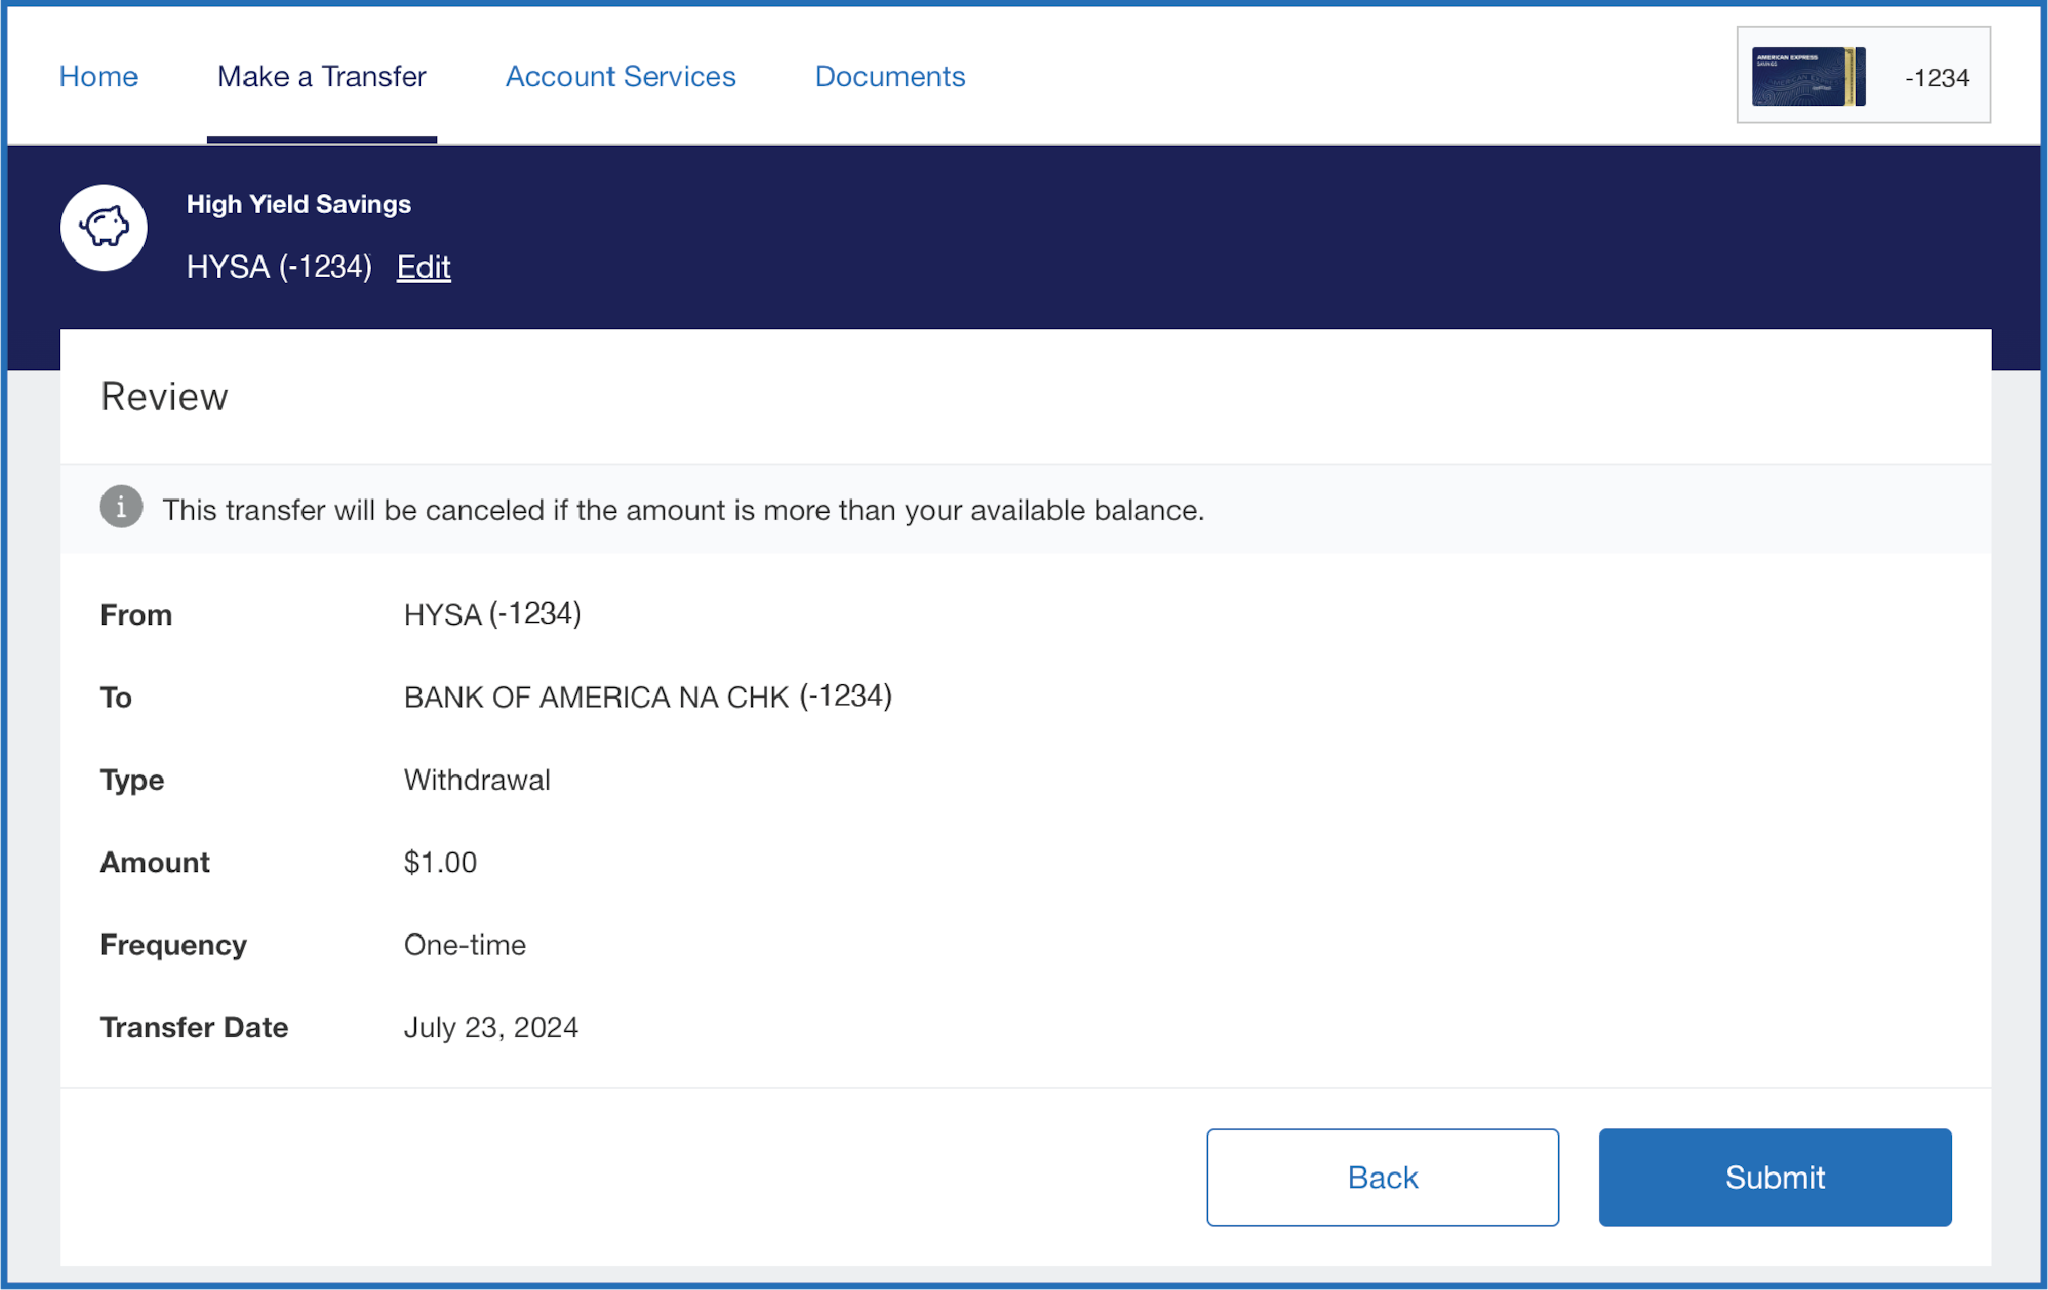Submit the transfer
This screenshot has width=2048, height=1290.
coord(1774,1177)
